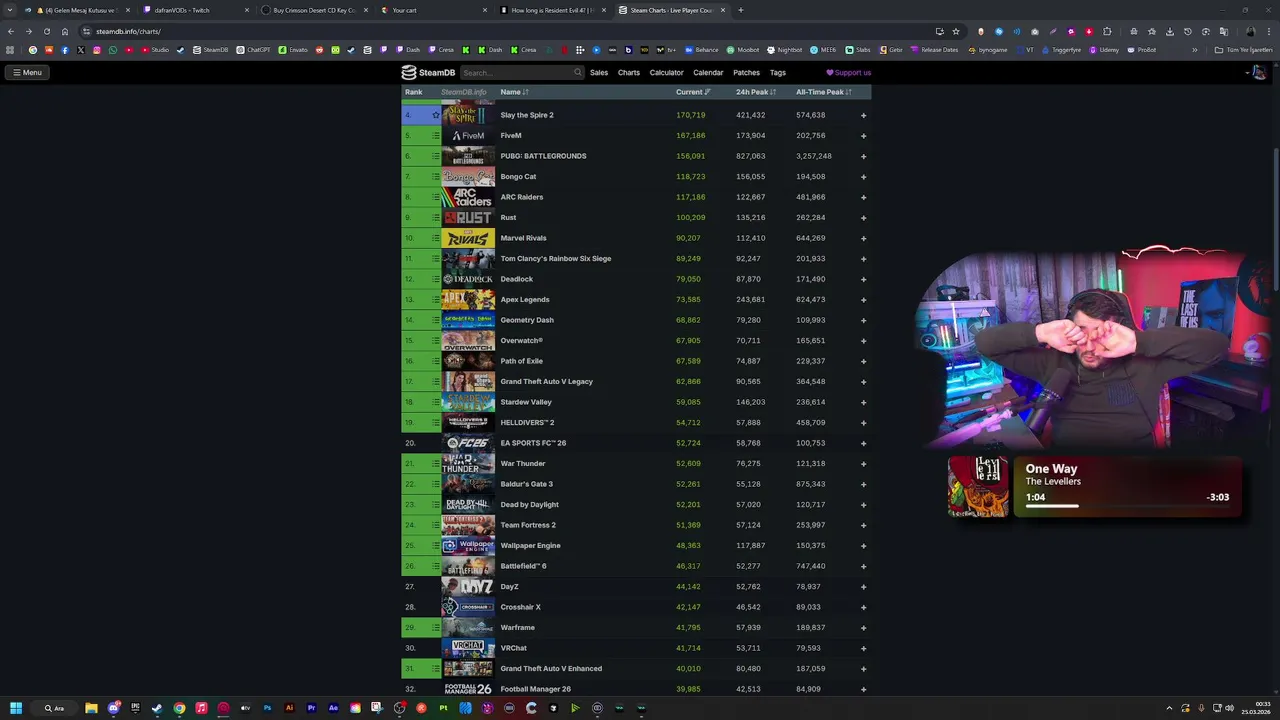Open the Tom Clancy's Rainbow Six Siege link
1280x720 pixels.
pos(556,258)
